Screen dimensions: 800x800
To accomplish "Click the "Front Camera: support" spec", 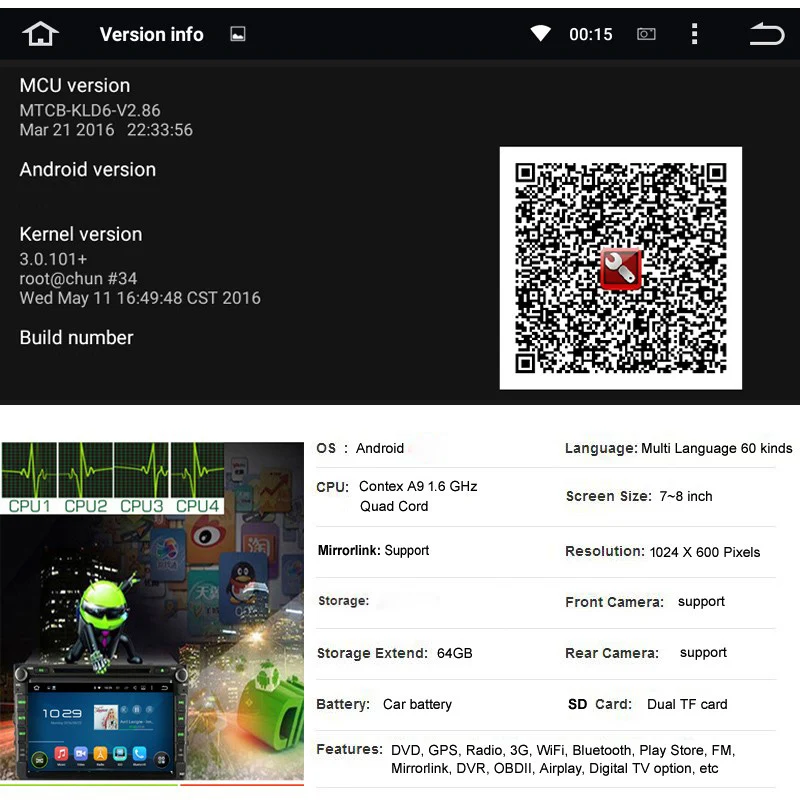I will 645,602.
